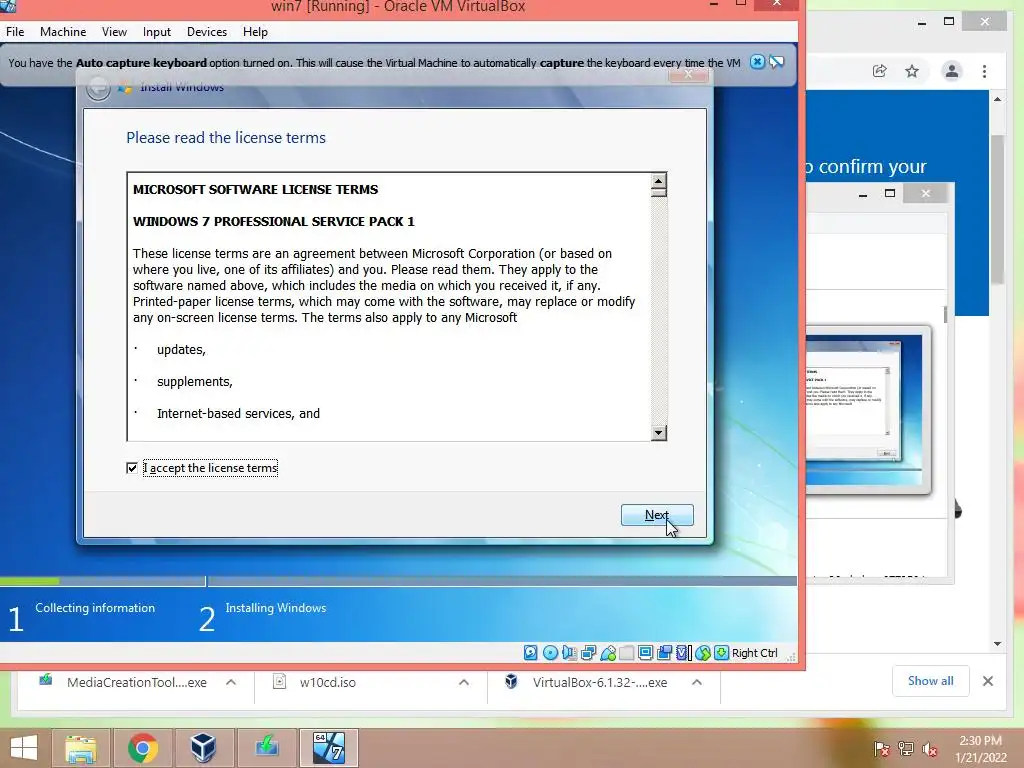Click the display settings icon in VirtualBox status bar

[646, 652]
